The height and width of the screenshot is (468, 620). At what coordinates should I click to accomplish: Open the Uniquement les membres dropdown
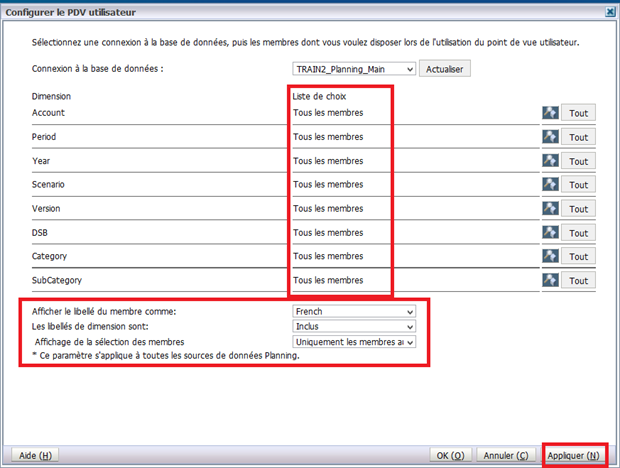pyautogui.click(x=352, y=342)
